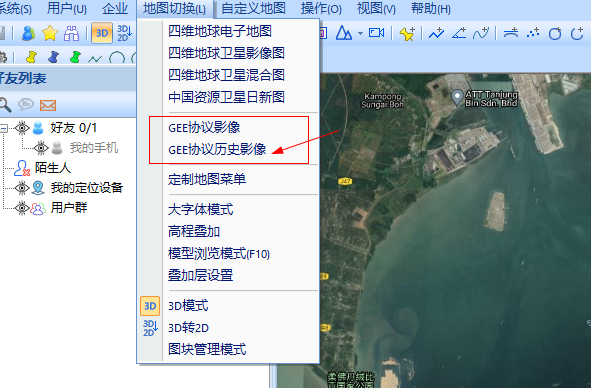Open the 用户(U) menu
This screenshot has height=388, width=591.
pos(67,8)
